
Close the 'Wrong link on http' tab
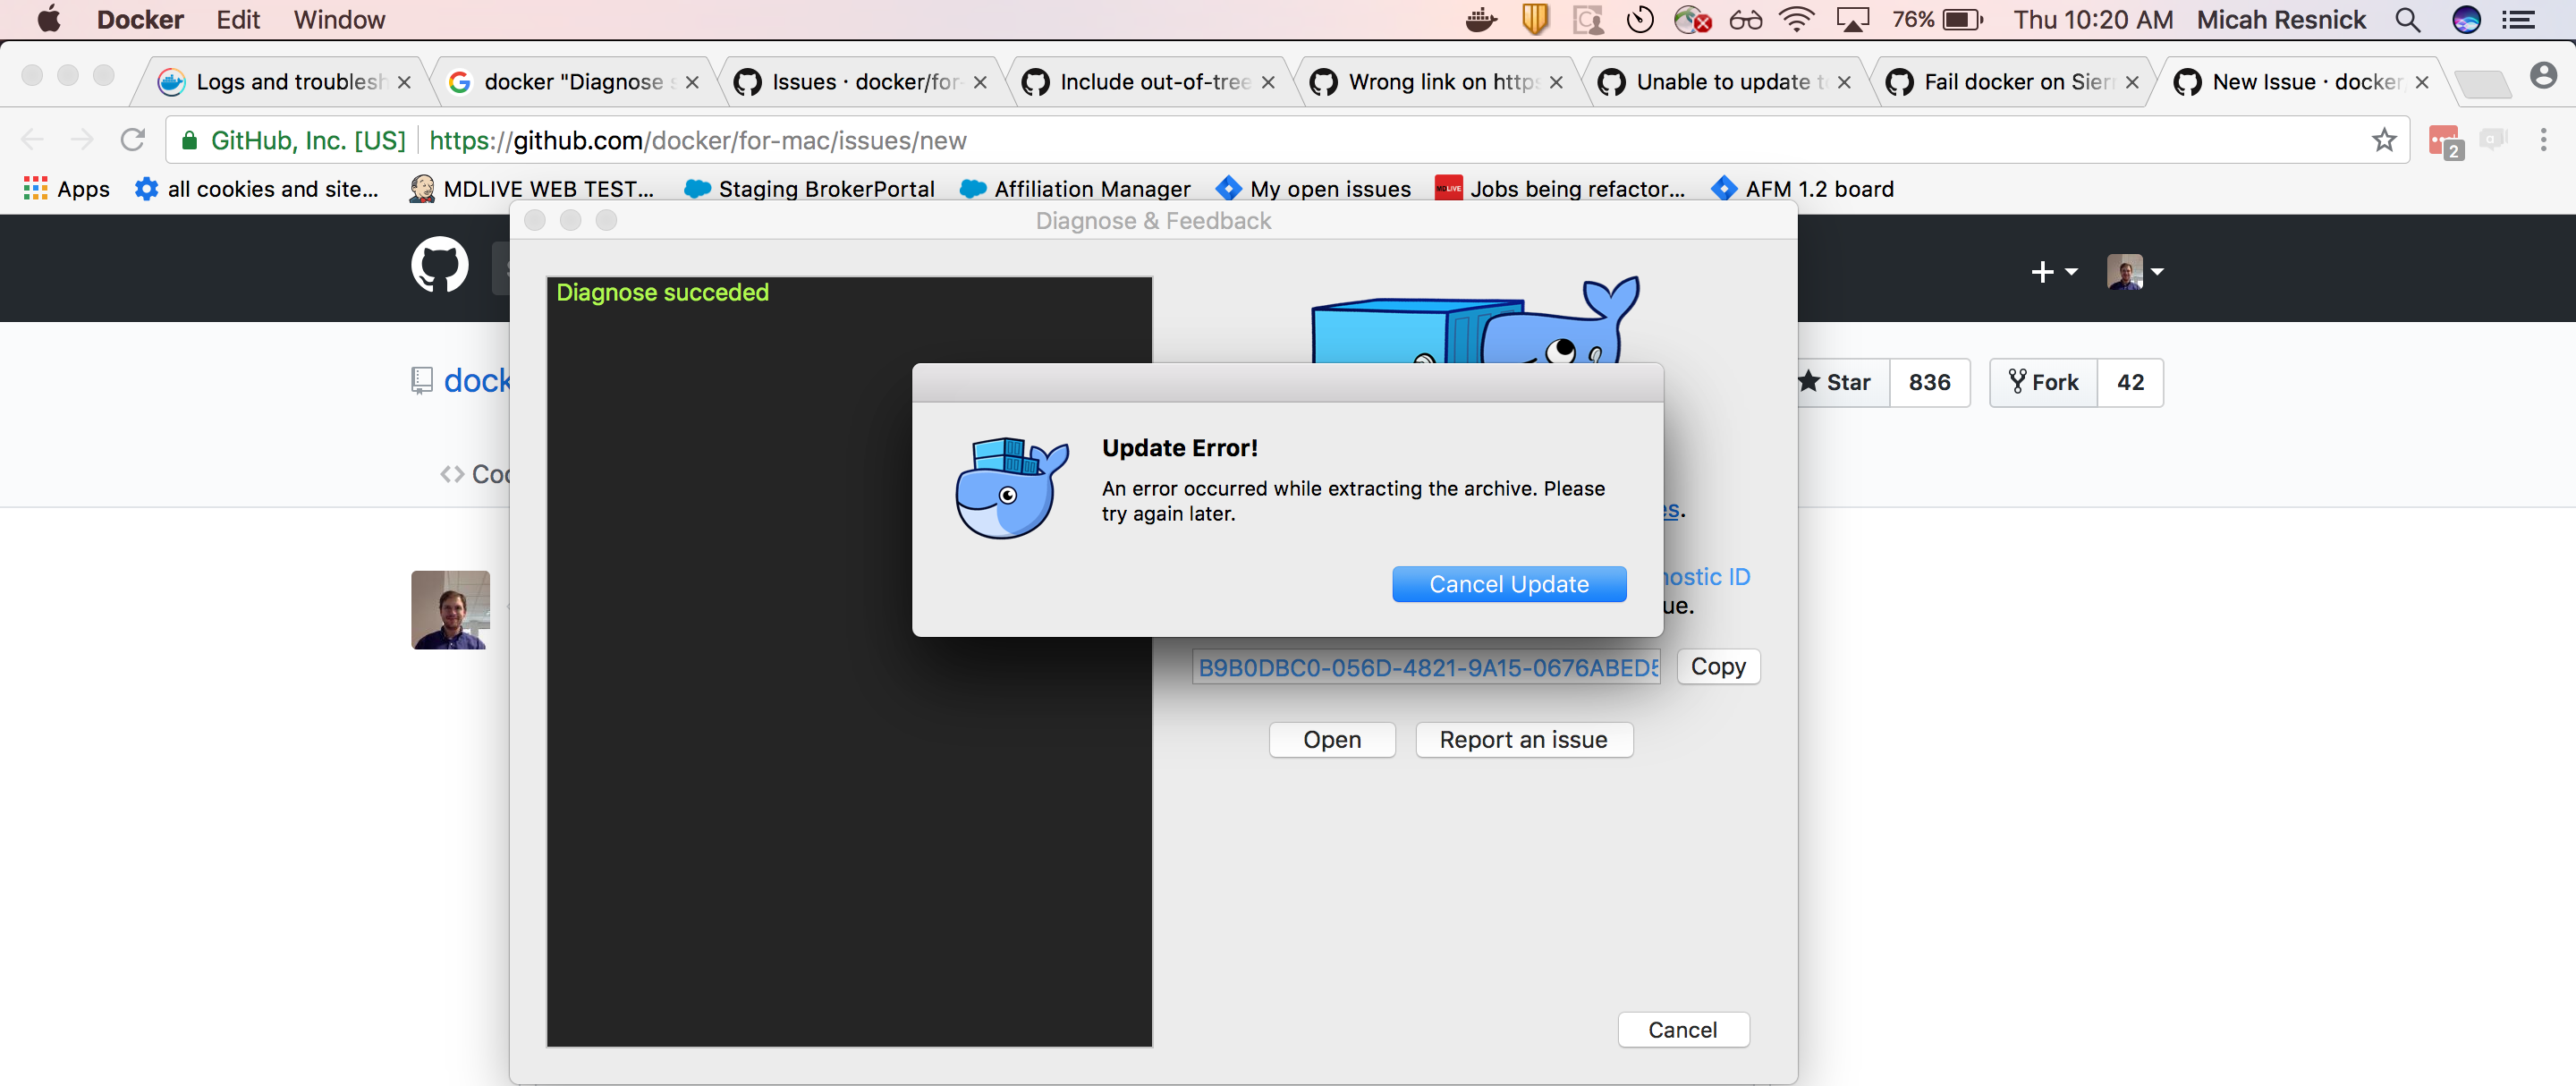point(1556,83)
